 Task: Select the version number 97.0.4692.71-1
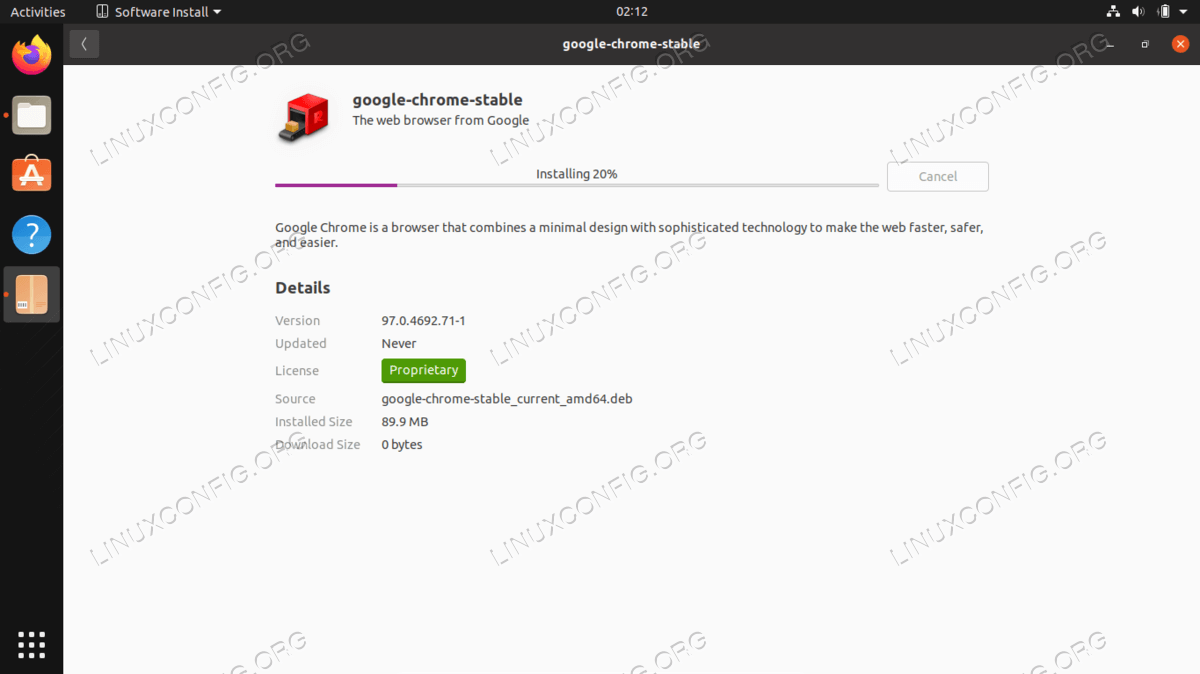click(424, 321)
